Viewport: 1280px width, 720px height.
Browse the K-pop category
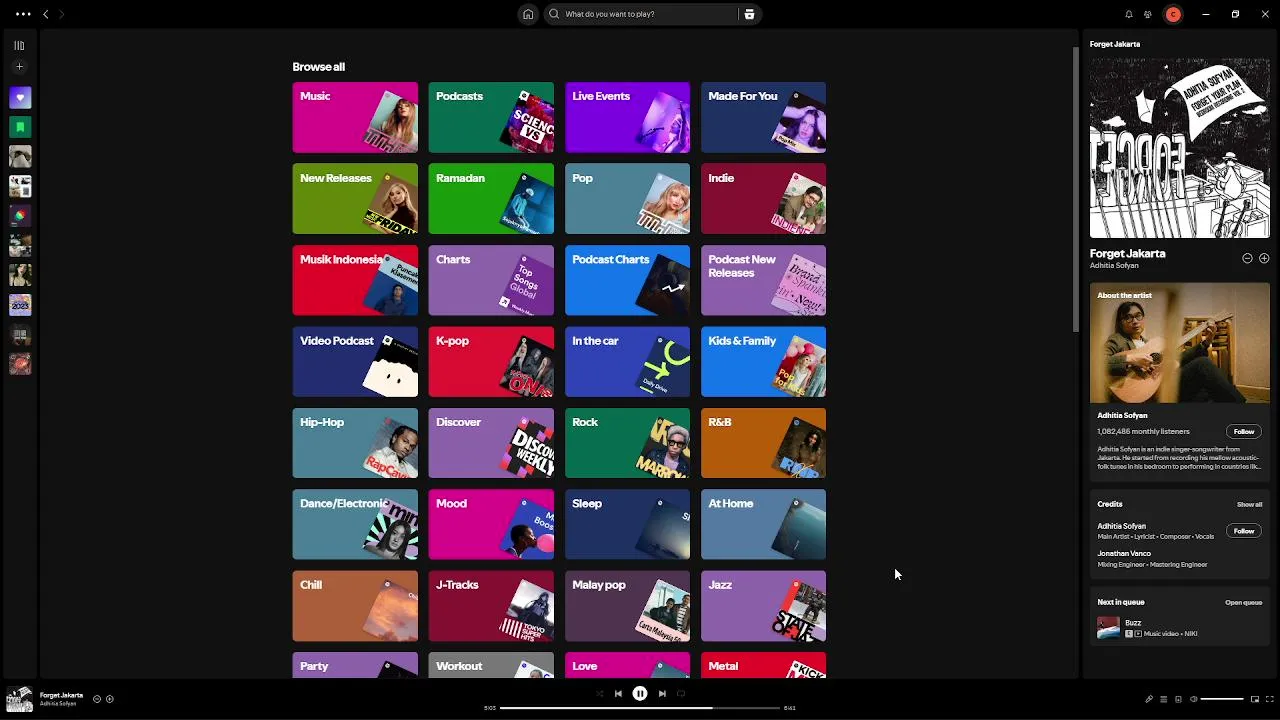tap(491, 362)
